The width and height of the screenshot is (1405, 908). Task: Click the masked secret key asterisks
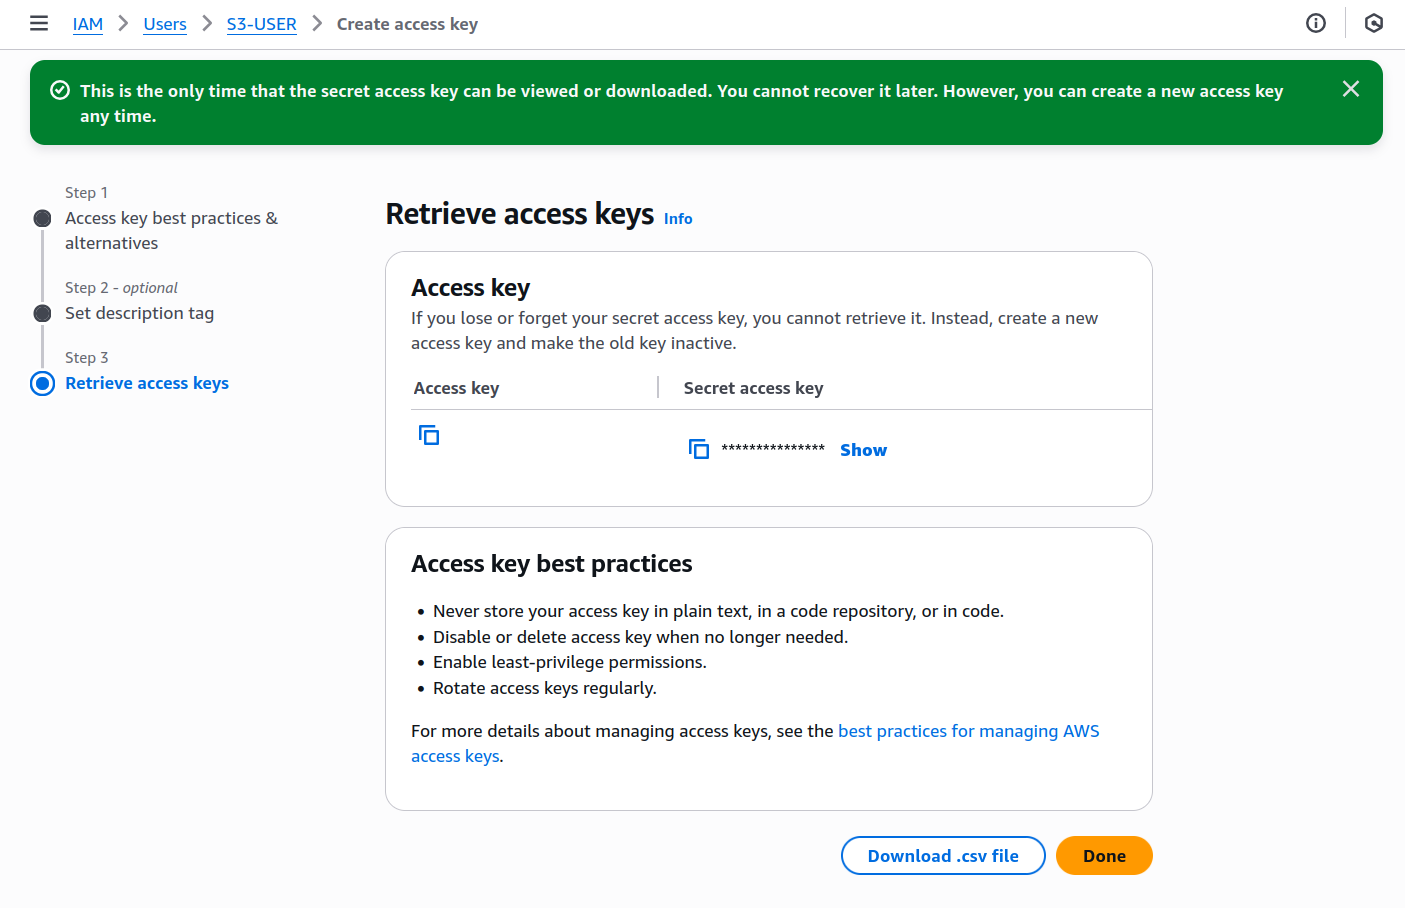tap(773, 449)
